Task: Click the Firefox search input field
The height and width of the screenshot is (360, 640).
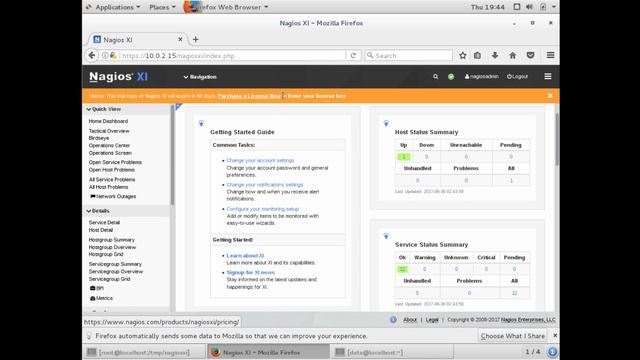Action: pyautogui.click(x=409, y=56)
